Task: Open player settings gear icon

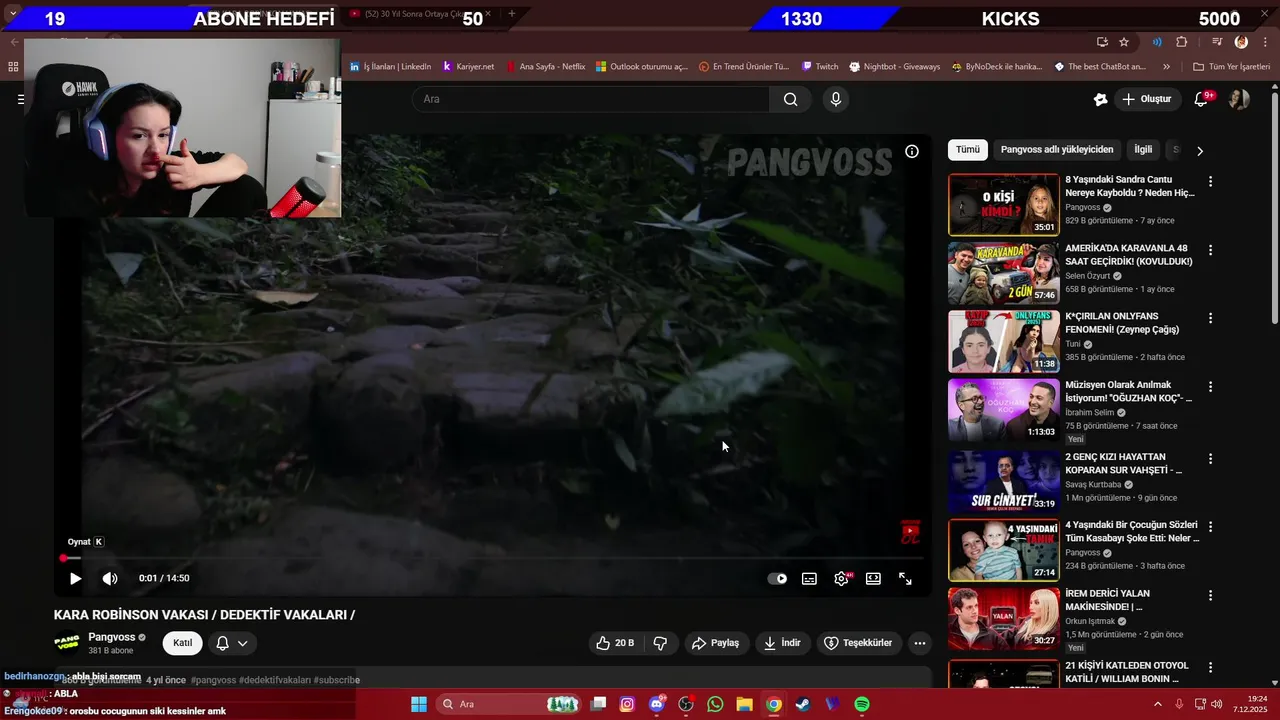Action: [x=841, y=578]
